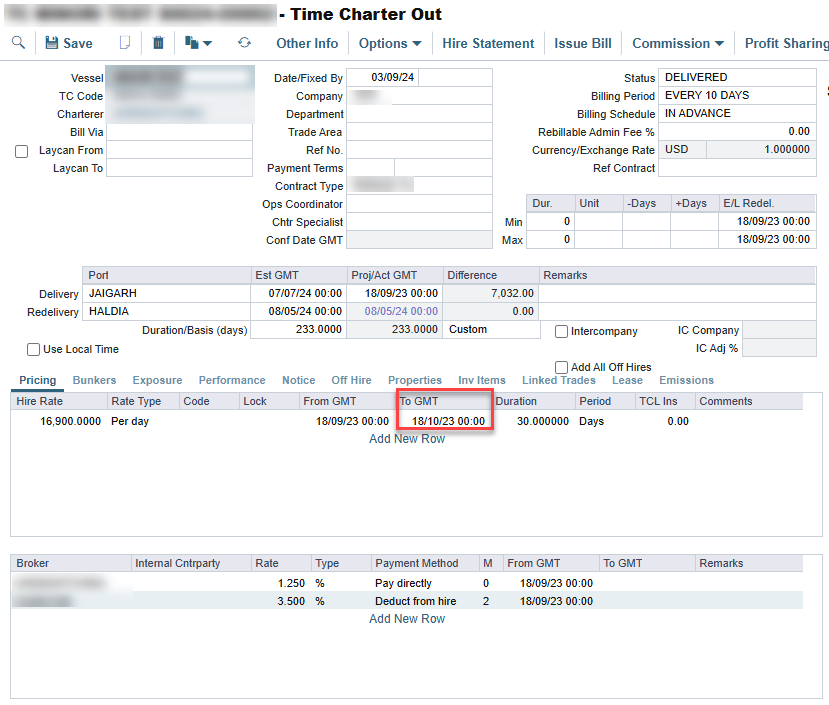
Task: Click the Save disk icon
Action: coord(51,43)
